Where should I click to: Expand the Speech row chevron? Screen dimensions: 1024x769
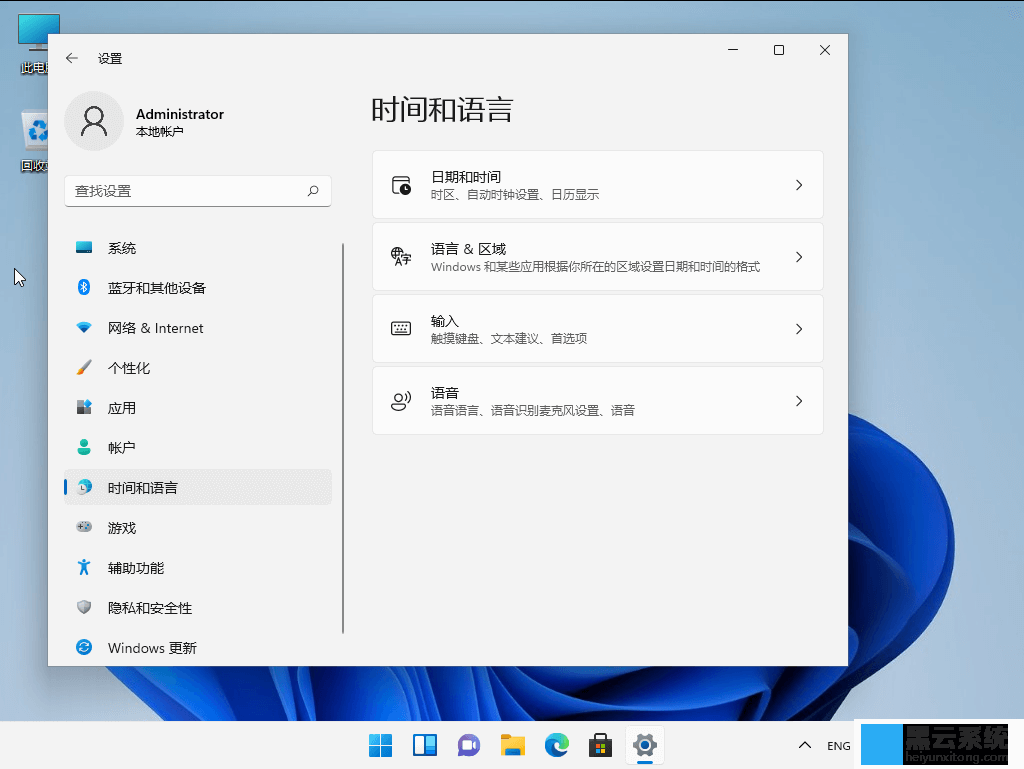click(x=798, y=401)
